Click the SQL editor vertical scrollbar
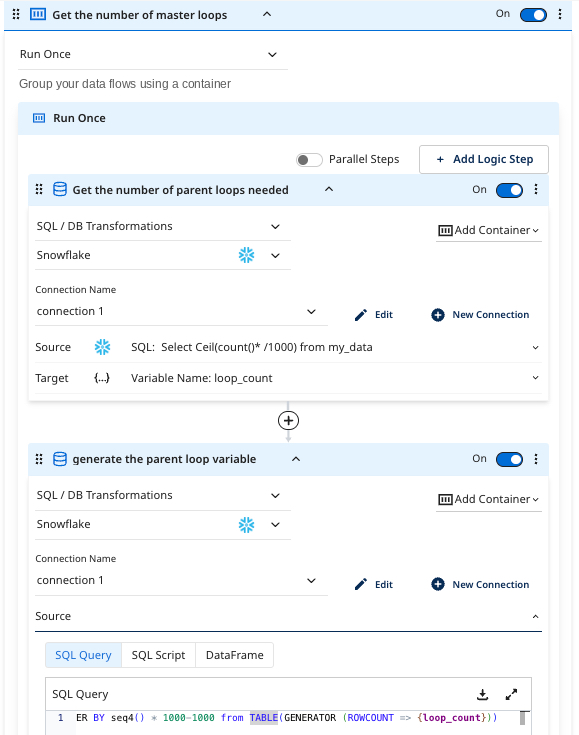This screenshot has height=735, width=579. pyautogui.click(x=522, y=719)
